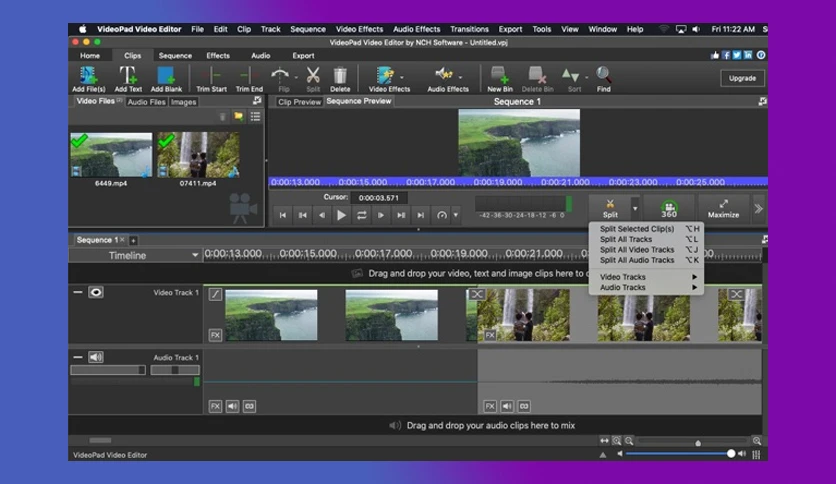This screenshot has width=836, height=484.
Task: Click the fade transition icon on first video clip
Action: (x=215, y=294)
